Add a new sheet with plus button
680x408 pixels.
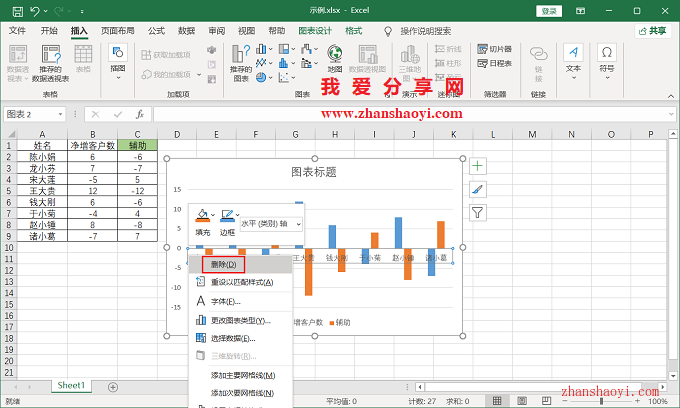pyautogui.click(x=113, y=387)
